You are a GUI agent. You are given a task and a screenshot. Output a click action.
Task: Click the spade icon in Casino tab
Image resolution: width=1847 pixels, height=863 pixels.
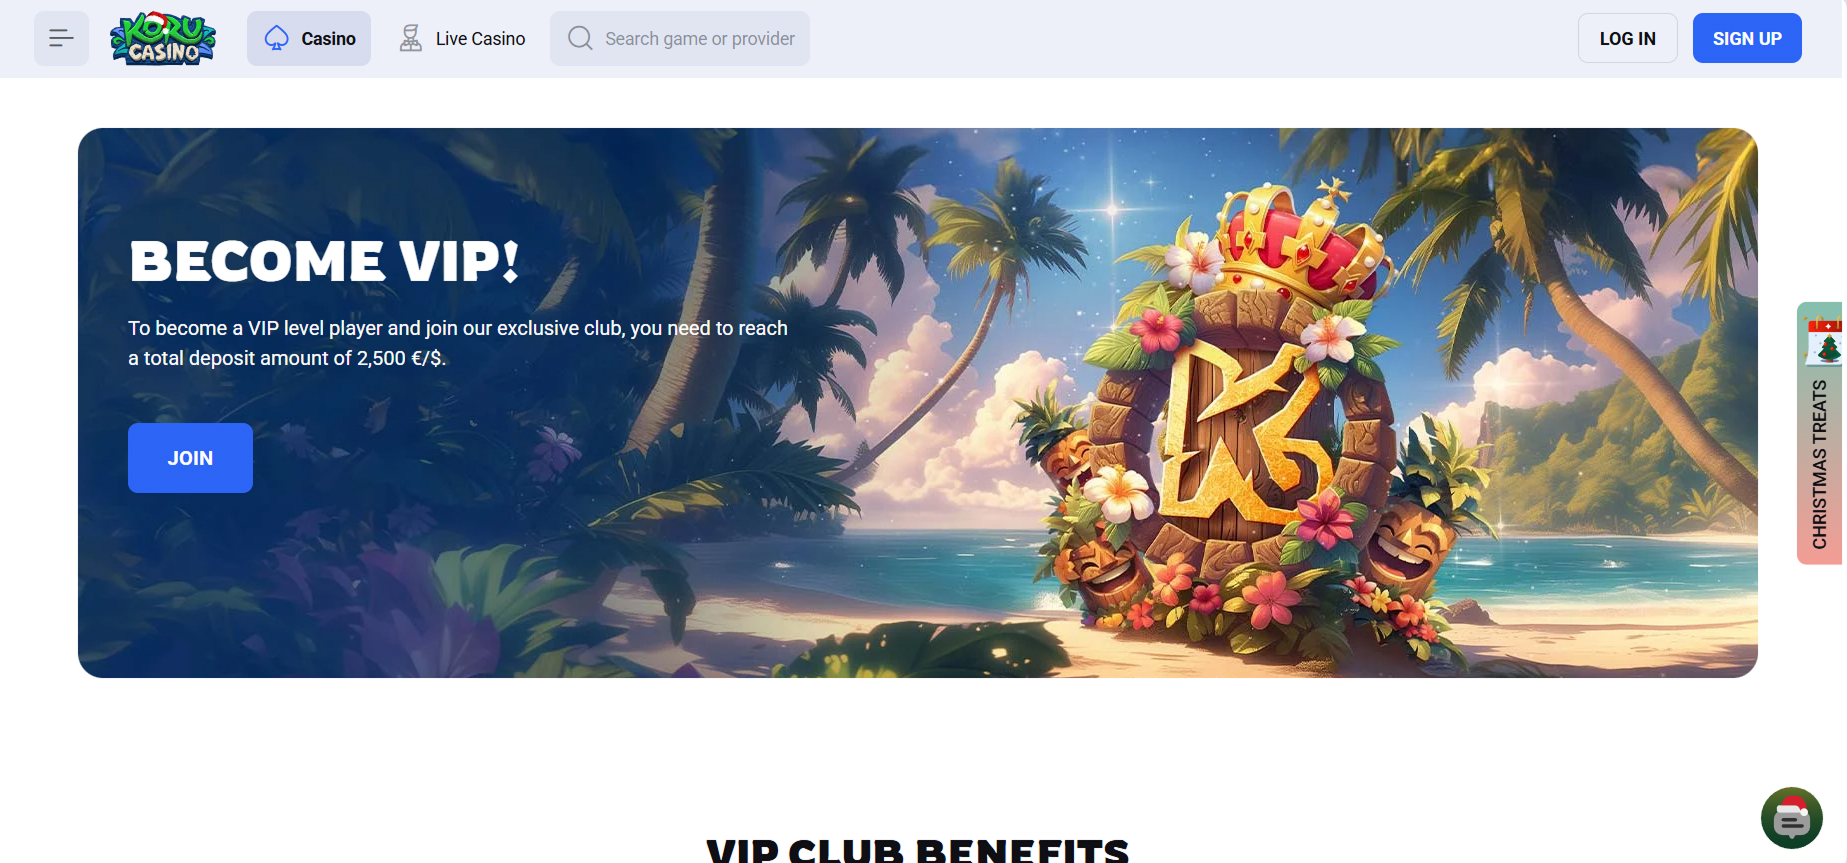coord(277,39)
